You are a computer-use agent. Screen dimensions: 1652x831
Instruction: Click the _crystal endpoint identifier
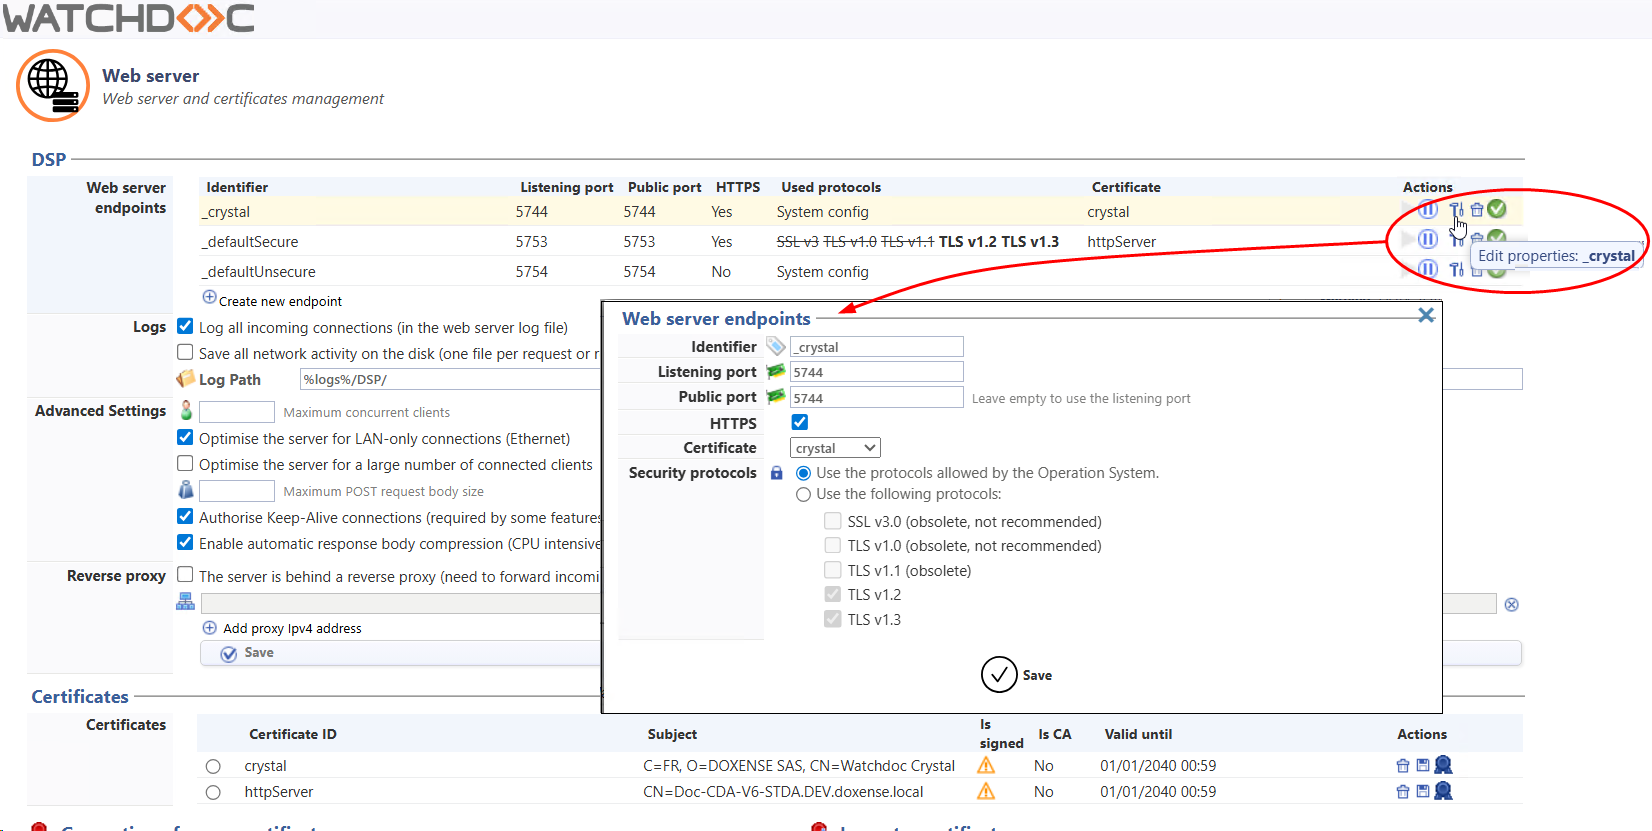(x=226, y=212)
